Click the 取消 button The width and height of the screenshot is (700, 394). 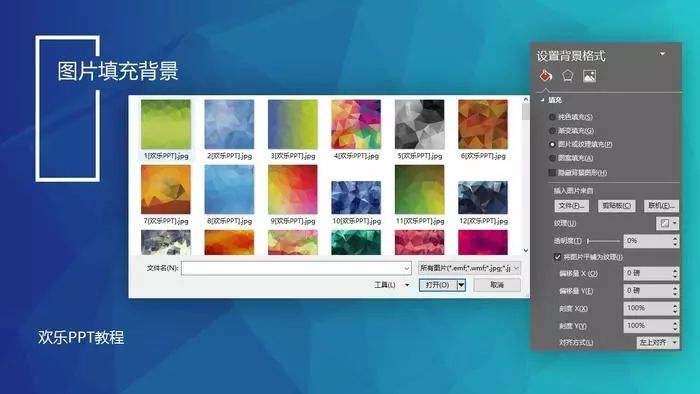coord(497,285)
